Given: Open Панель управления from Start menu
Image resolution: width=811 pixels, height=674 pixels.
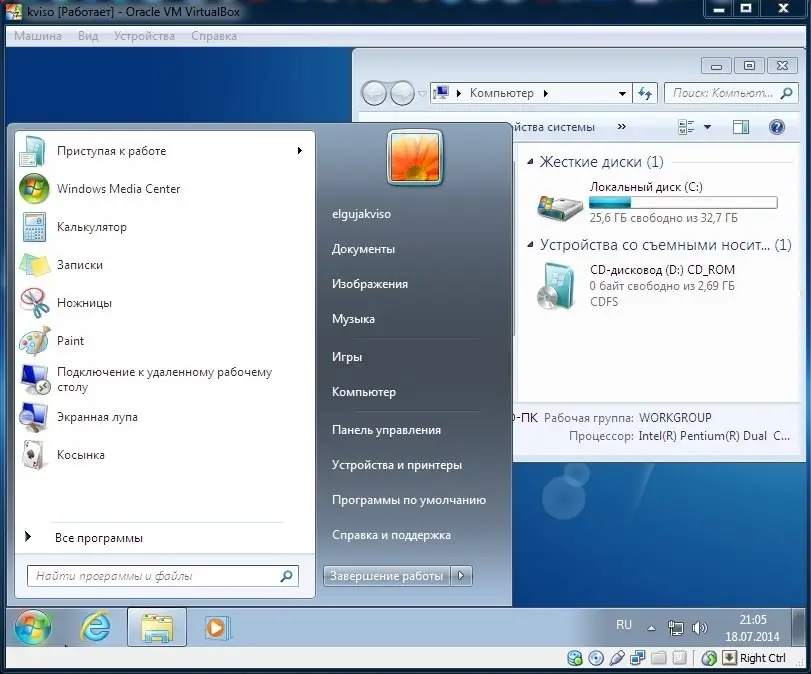Looking at the screenshot, I should pyautogui.click(x=386, y=430).
